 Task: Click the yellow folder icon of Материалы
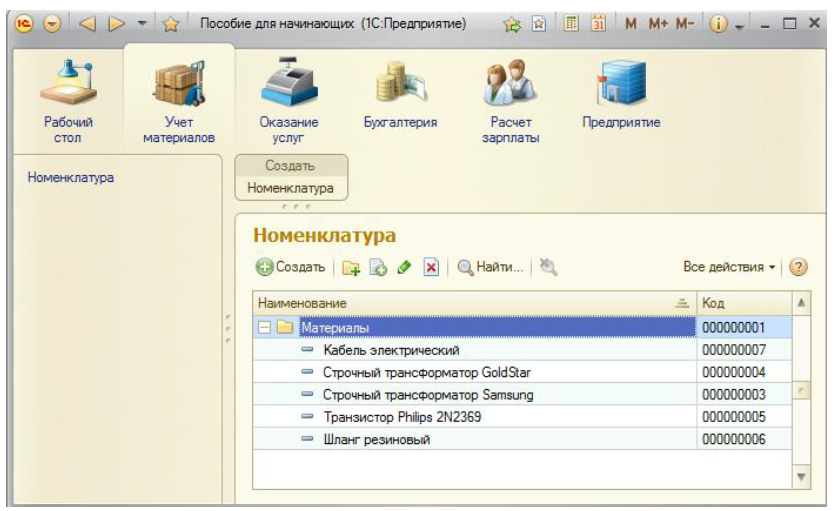[x=285, y=327]
